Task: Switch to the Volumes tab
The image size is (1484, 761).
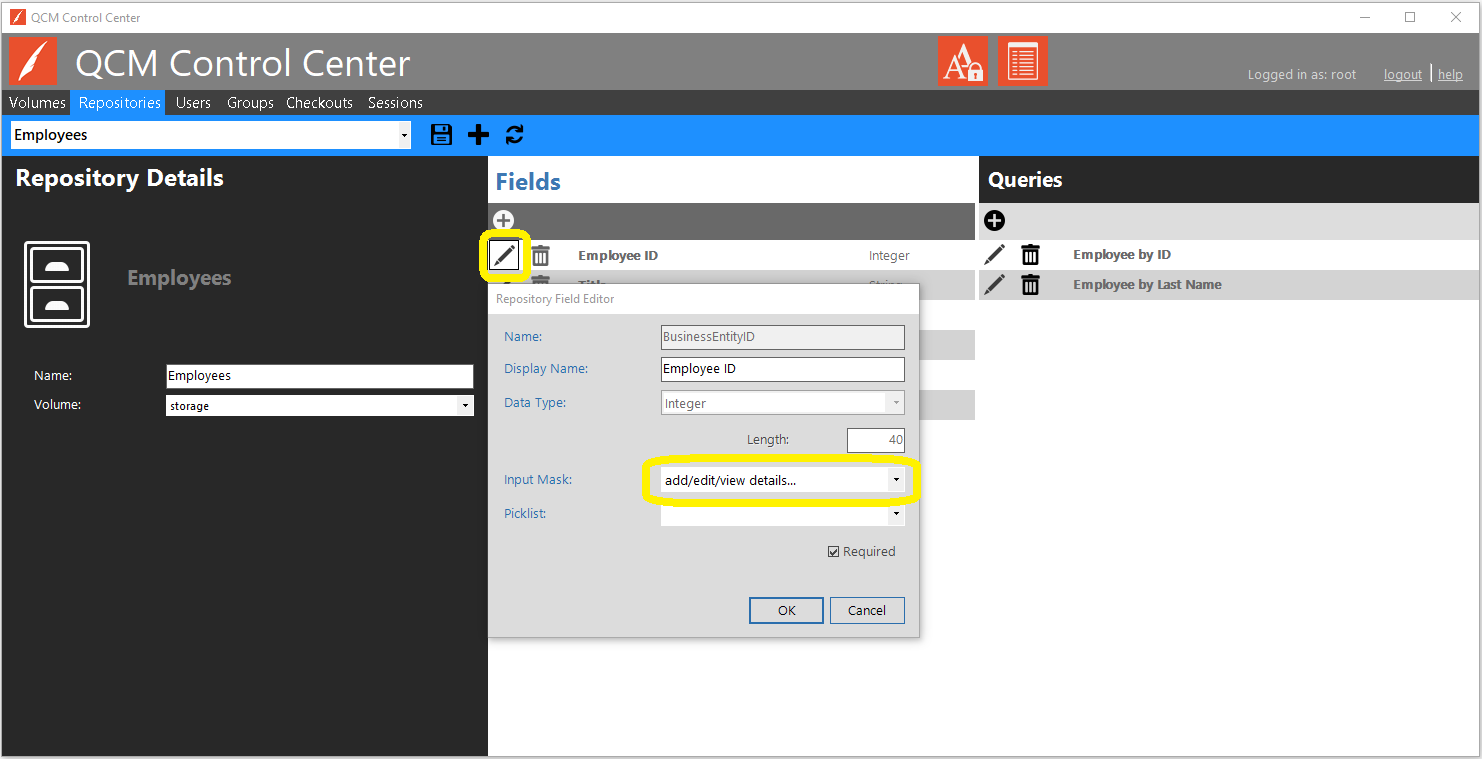Action: click(37, 103)
